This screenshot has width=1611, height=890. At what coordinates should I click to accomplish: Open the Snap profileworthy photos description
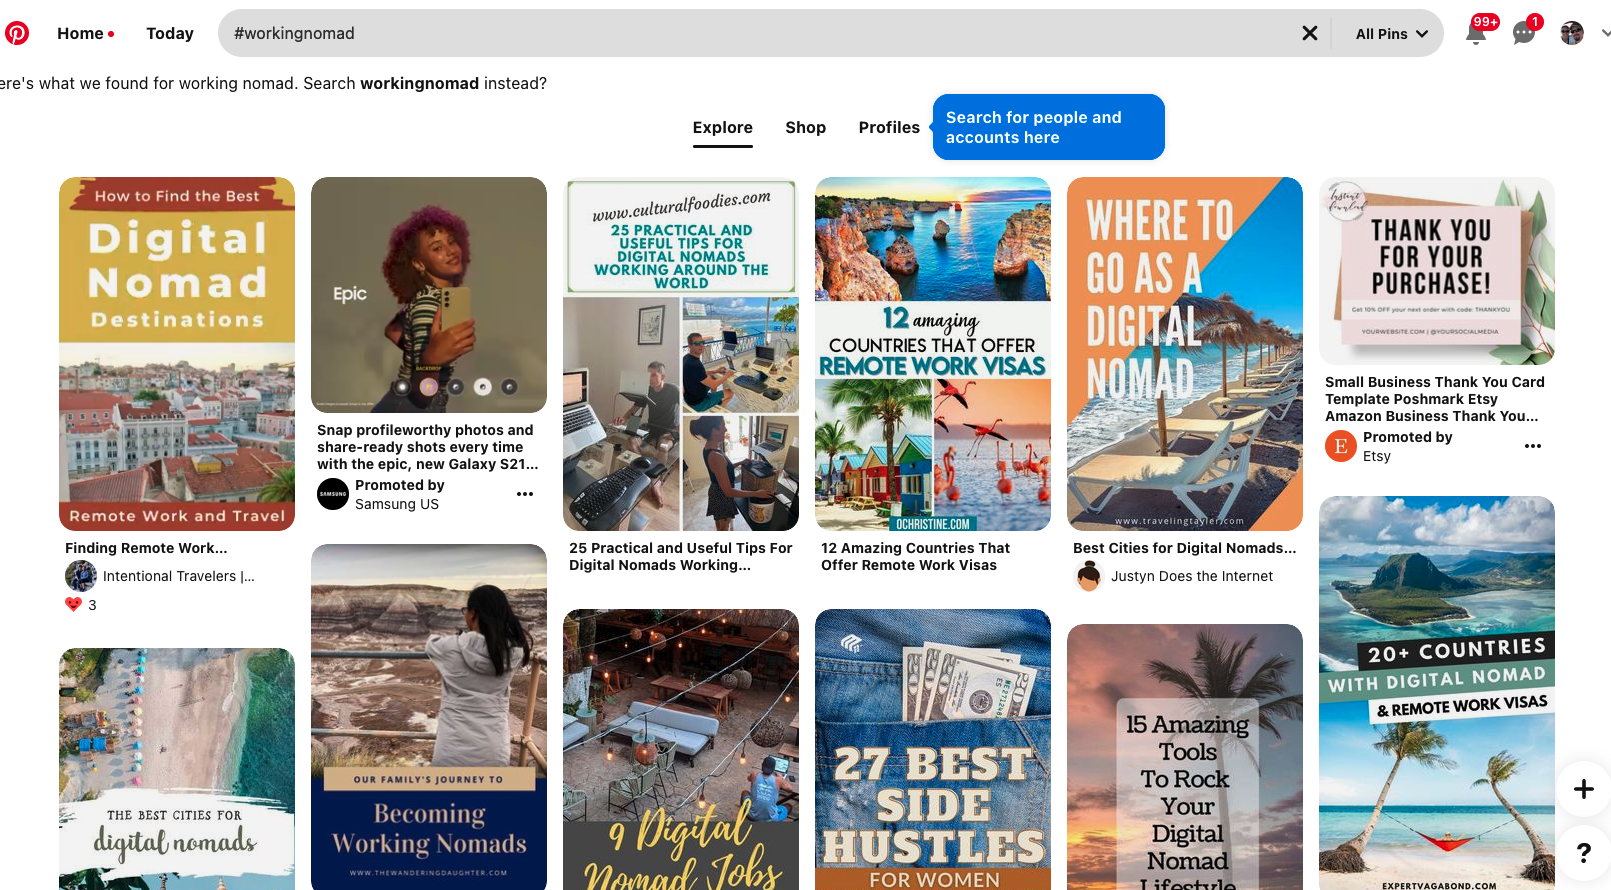(x=428, y=447)
